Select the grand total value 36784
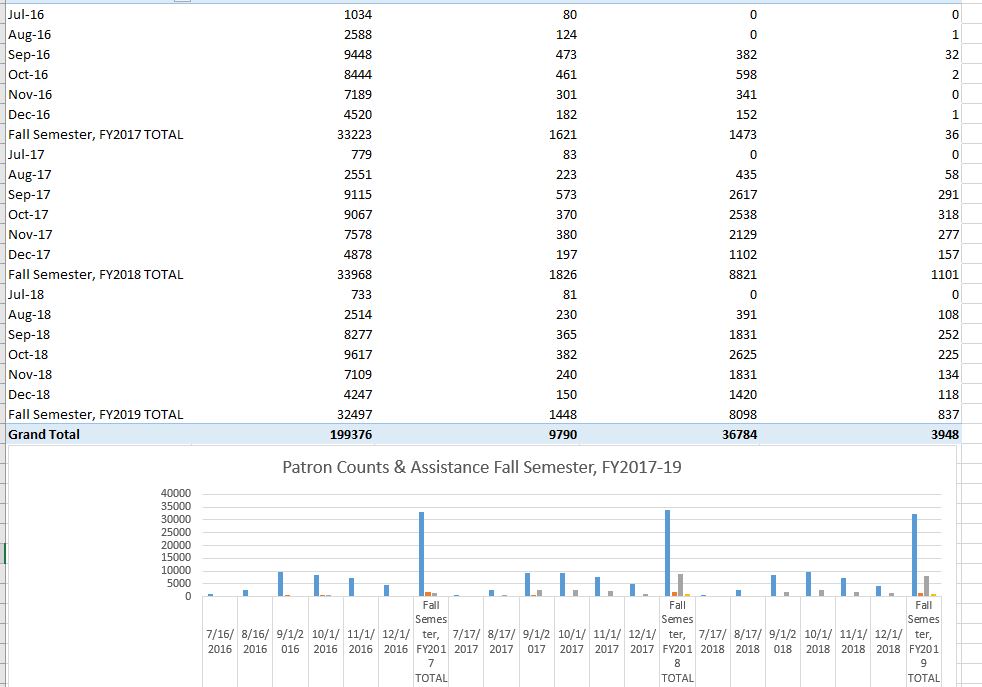 tap(739, 435)
